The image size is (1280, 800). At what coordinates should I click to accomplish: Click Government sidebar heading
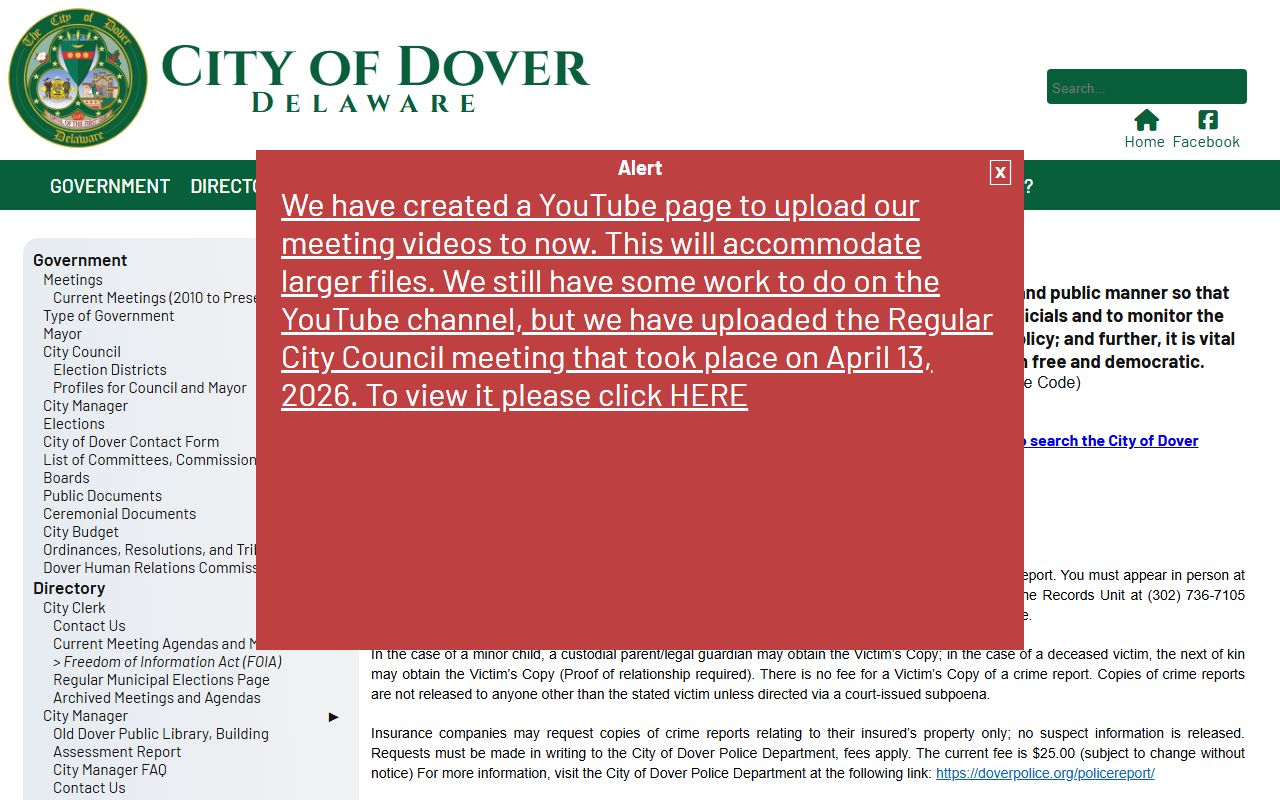point(80,260)
